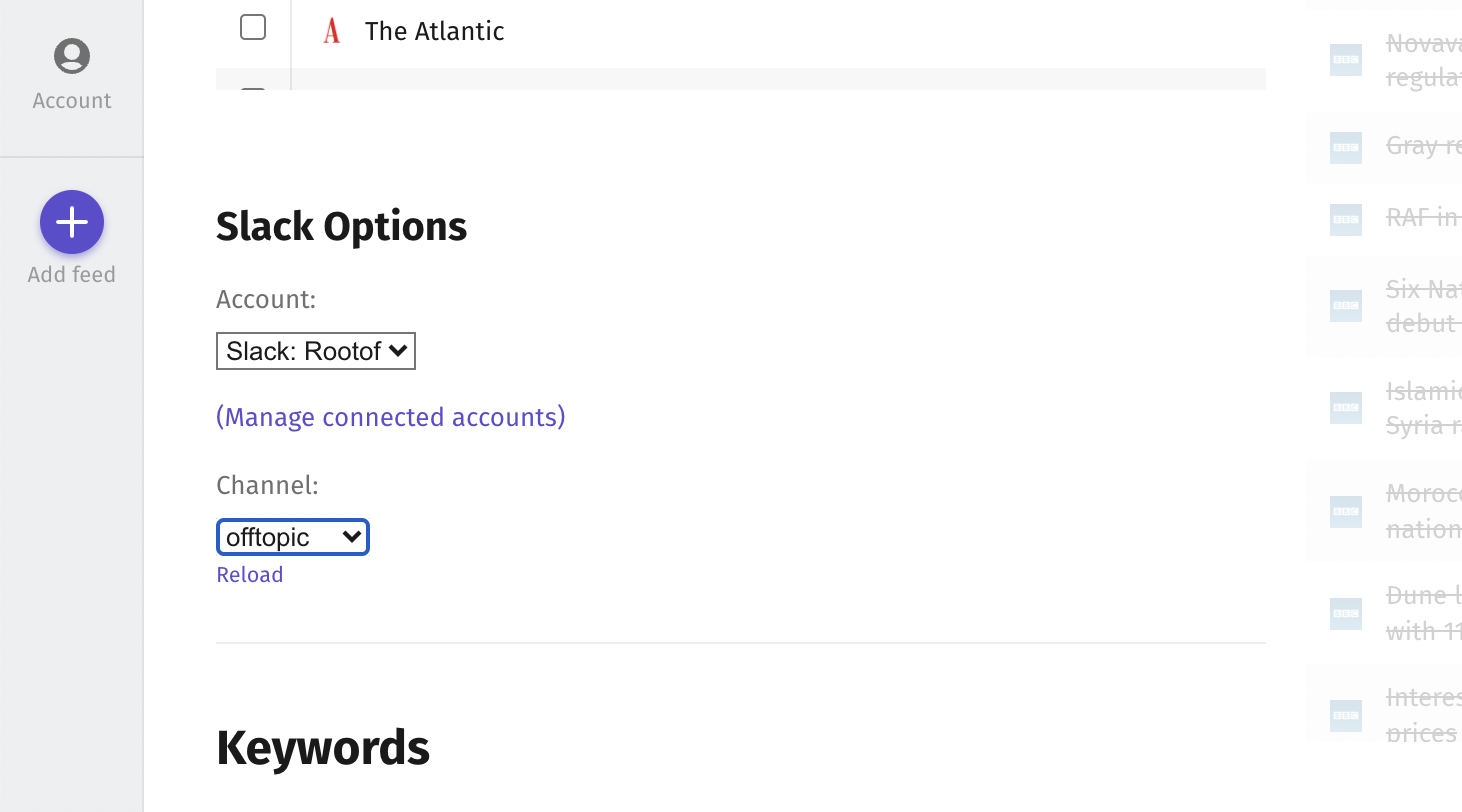Screen dimensions: 1462x812
Task: Open the Channel dropdown showing offtopic
Action: point(292,537)
